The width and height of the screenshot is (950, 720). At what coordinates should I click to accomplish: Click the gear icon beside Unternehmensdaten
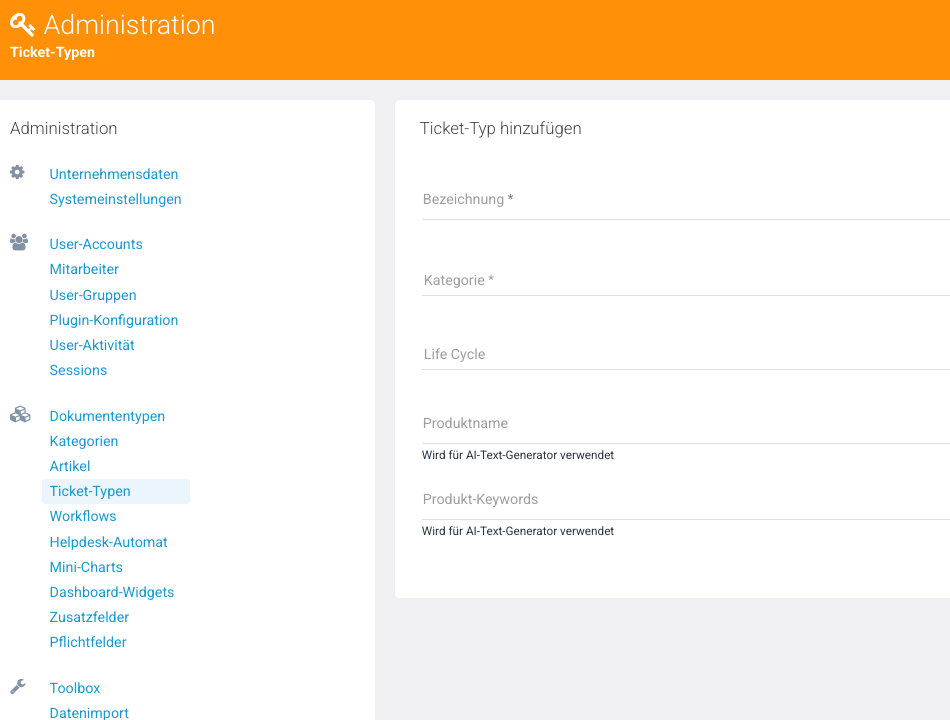click(18, 172)
